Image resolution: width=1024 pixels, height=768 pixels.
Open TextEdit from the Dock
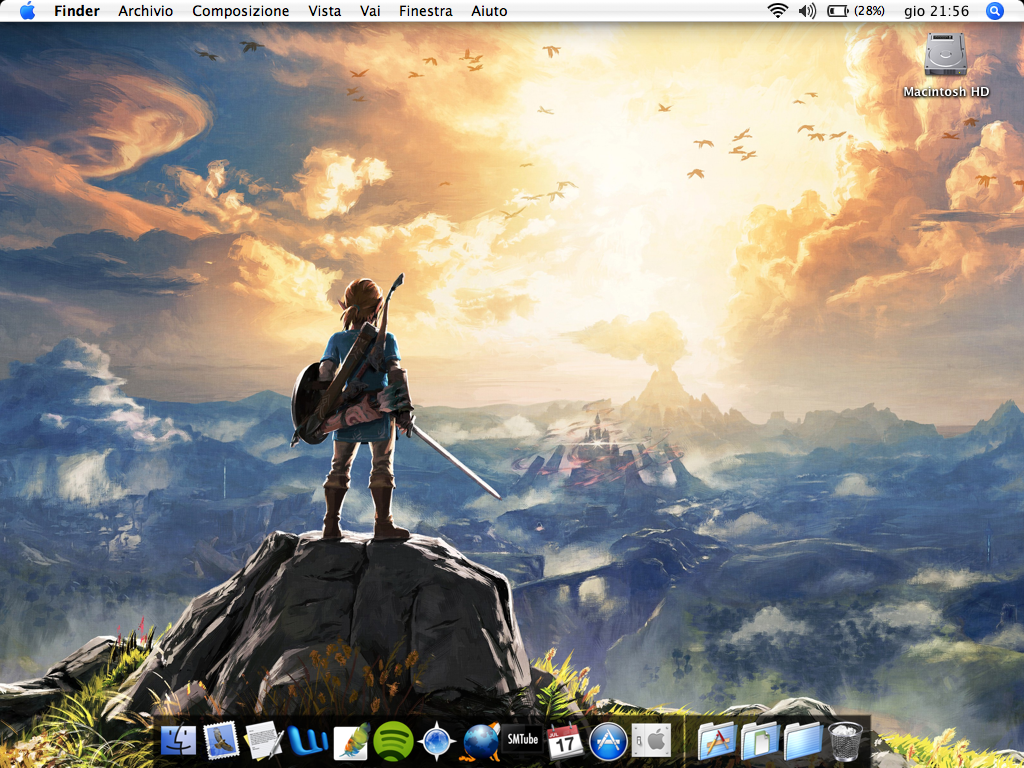(x=264, y=741)
